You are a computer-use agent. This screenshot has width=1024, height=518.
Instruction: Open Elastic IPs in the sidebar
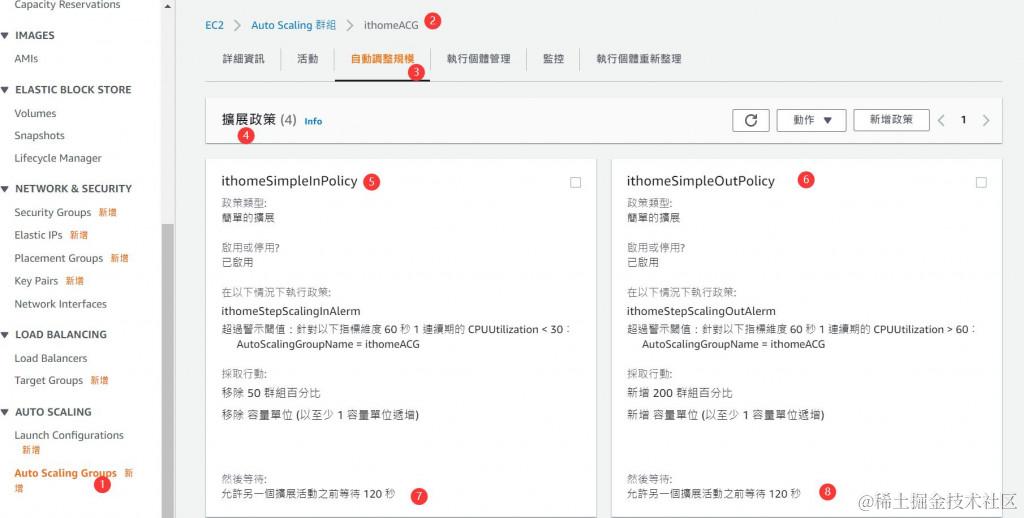pyautogui.click(x=39, y=235)
